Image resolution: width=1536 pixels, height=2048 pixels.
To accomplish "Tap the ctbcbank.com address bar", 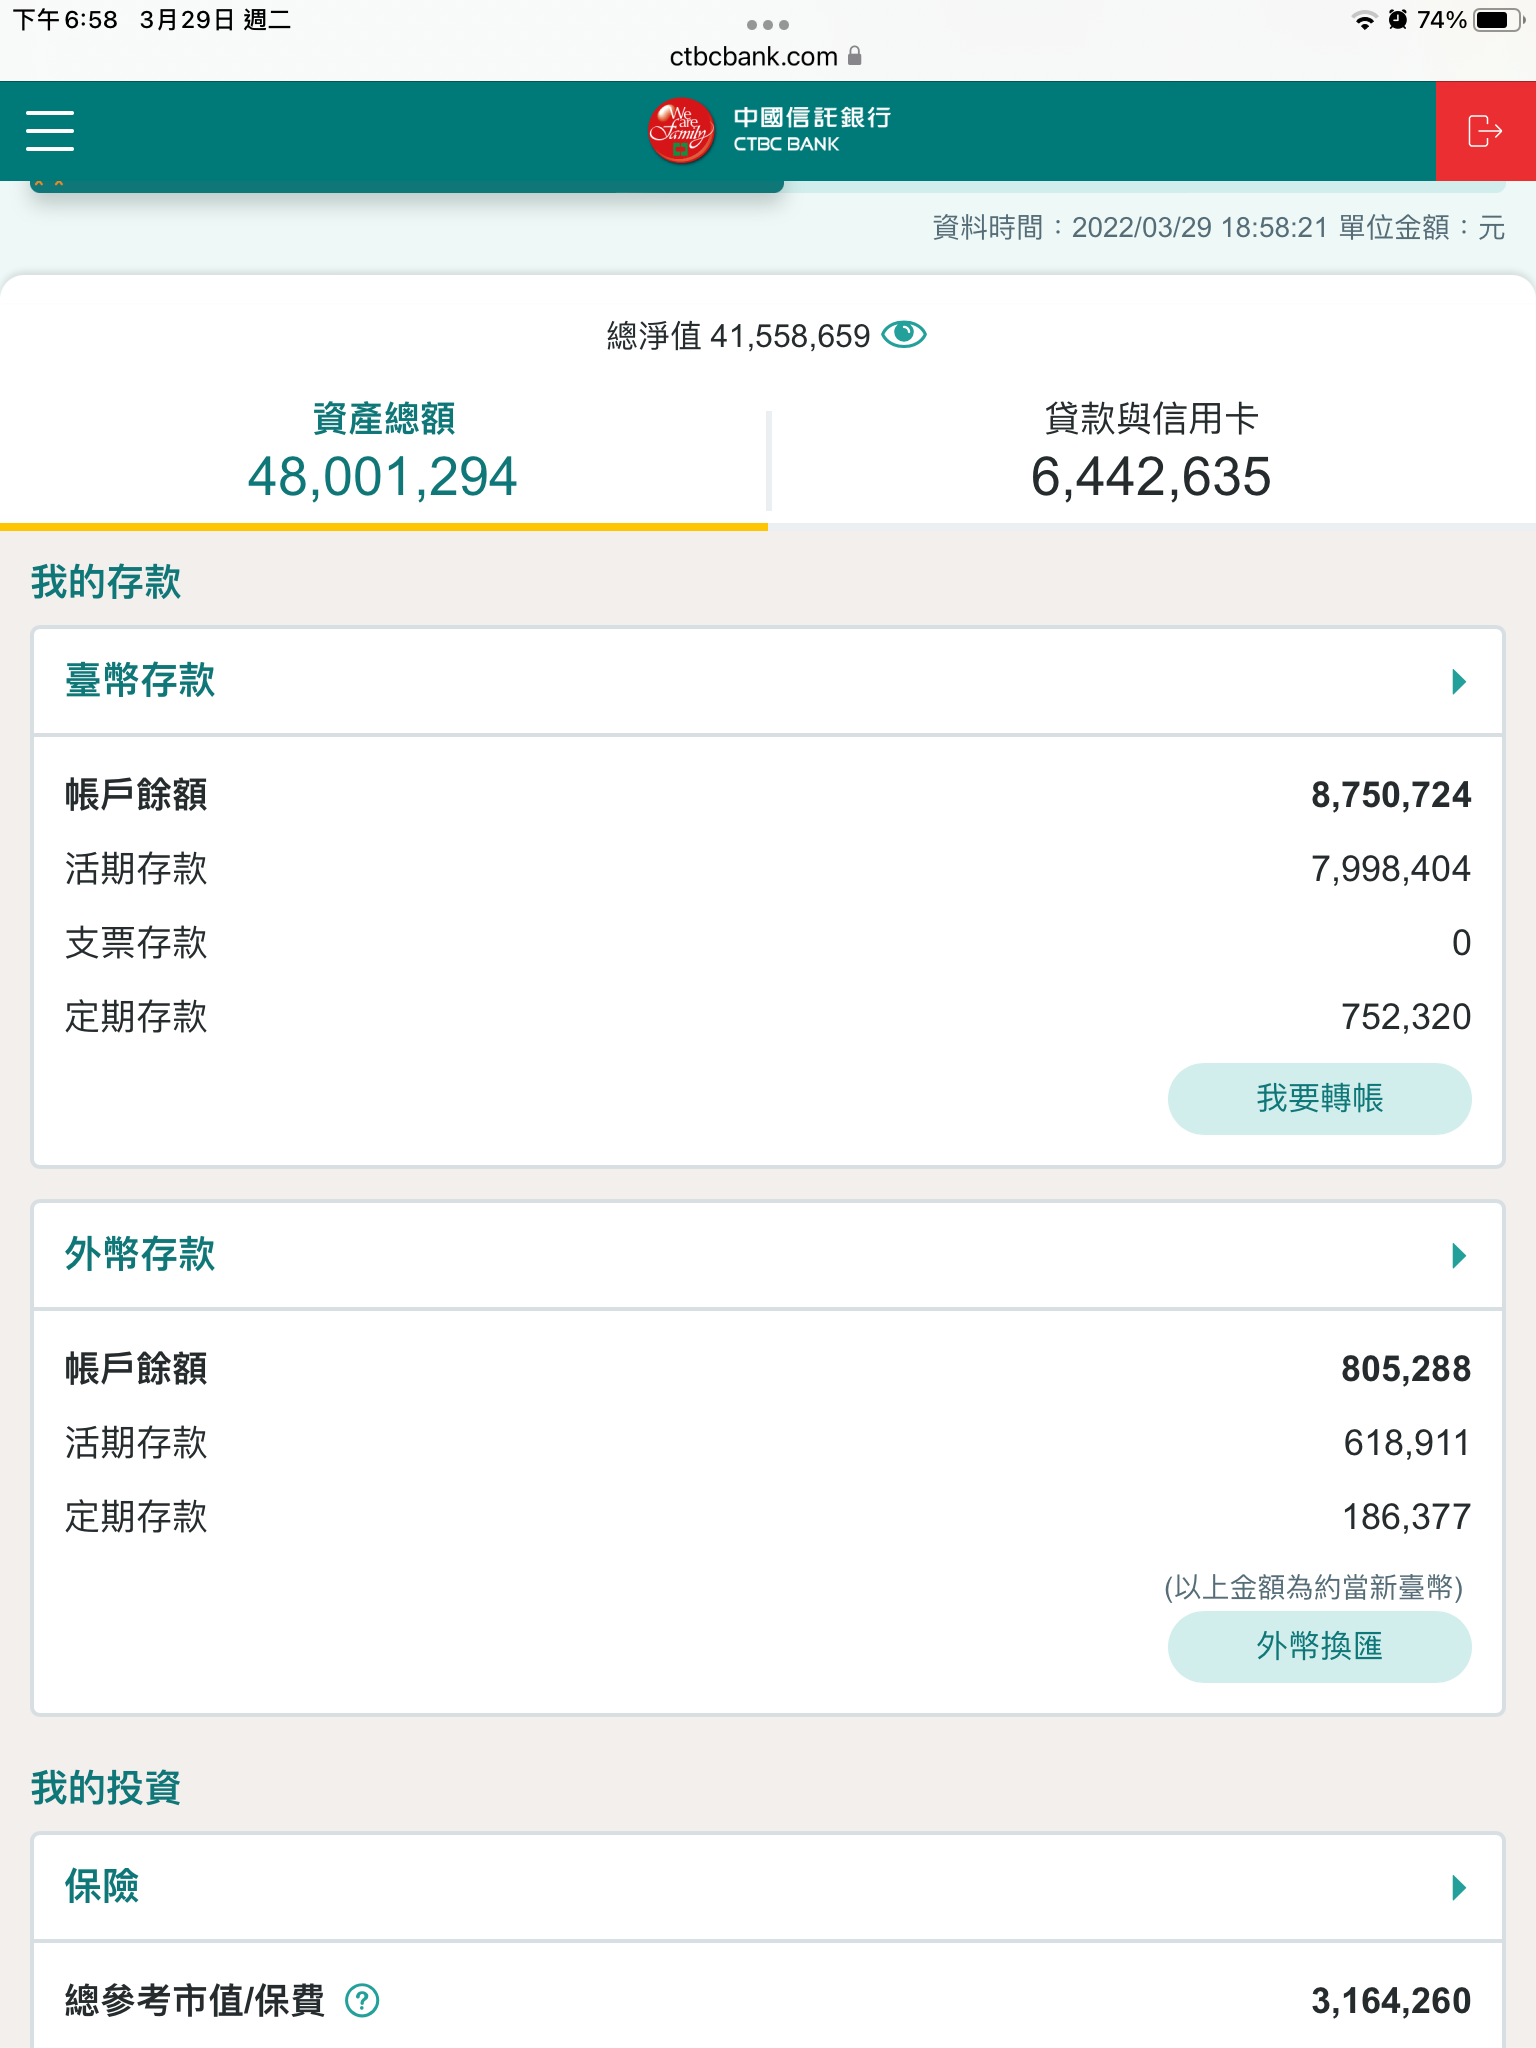I will tap(753, 57).
